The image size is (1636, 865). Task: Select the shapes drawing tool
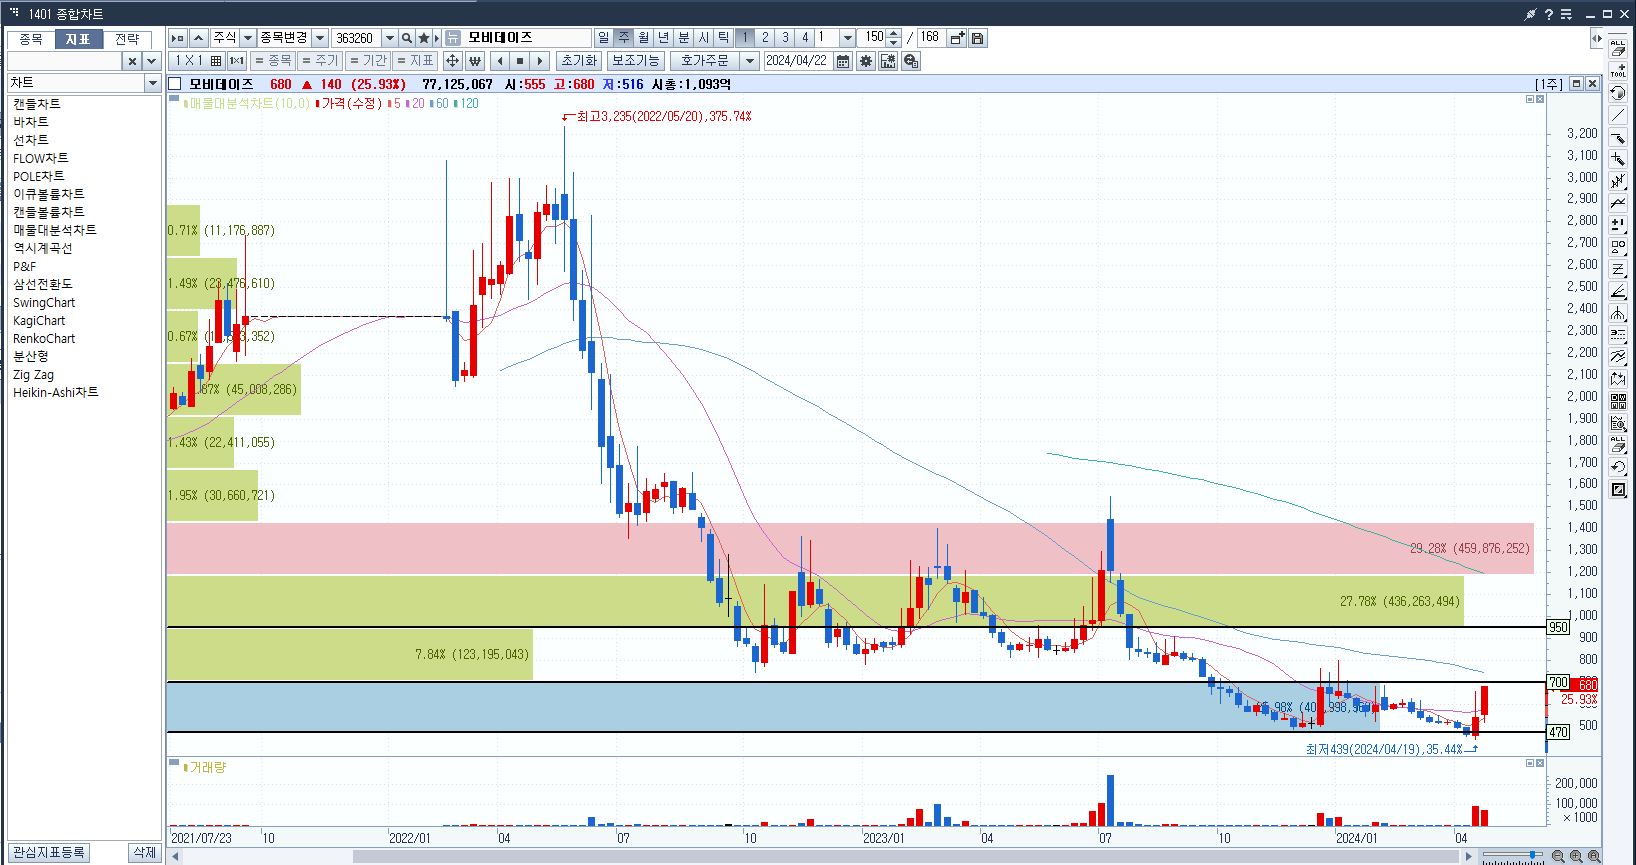pyautogui.click(x=1618, y=247)
